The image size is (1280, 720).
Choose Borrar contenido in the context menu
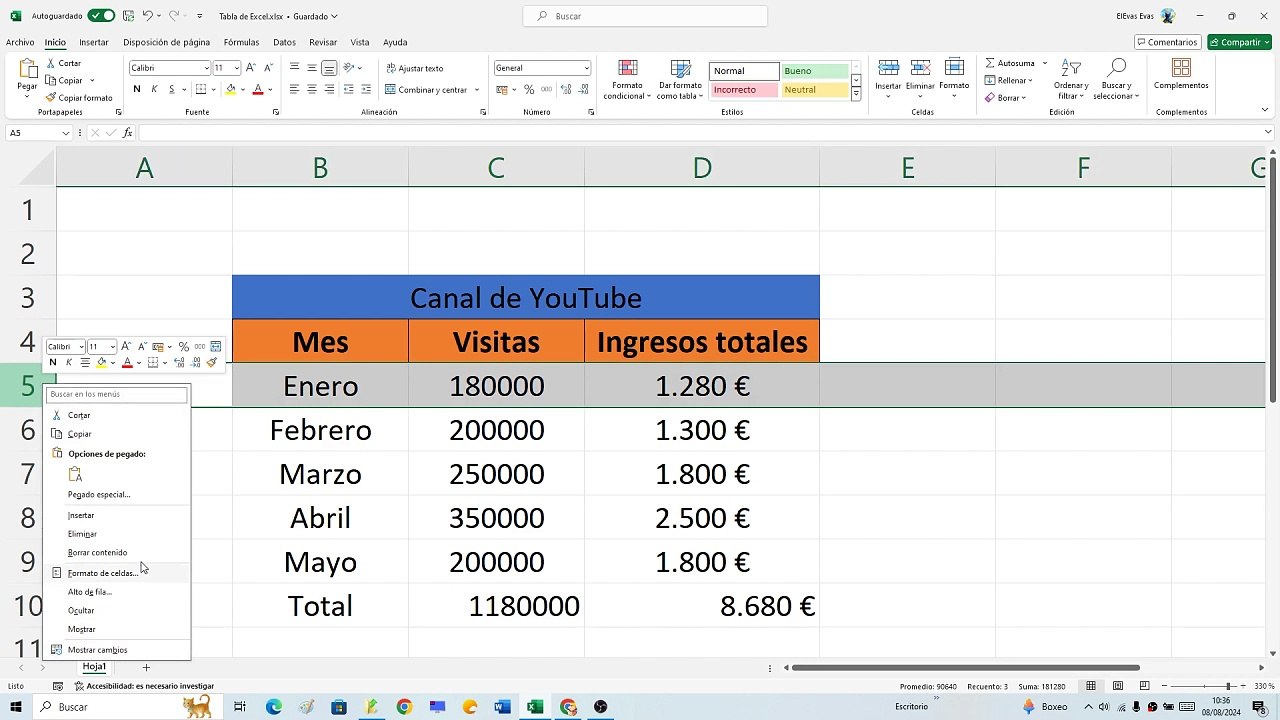coord(117,552)
